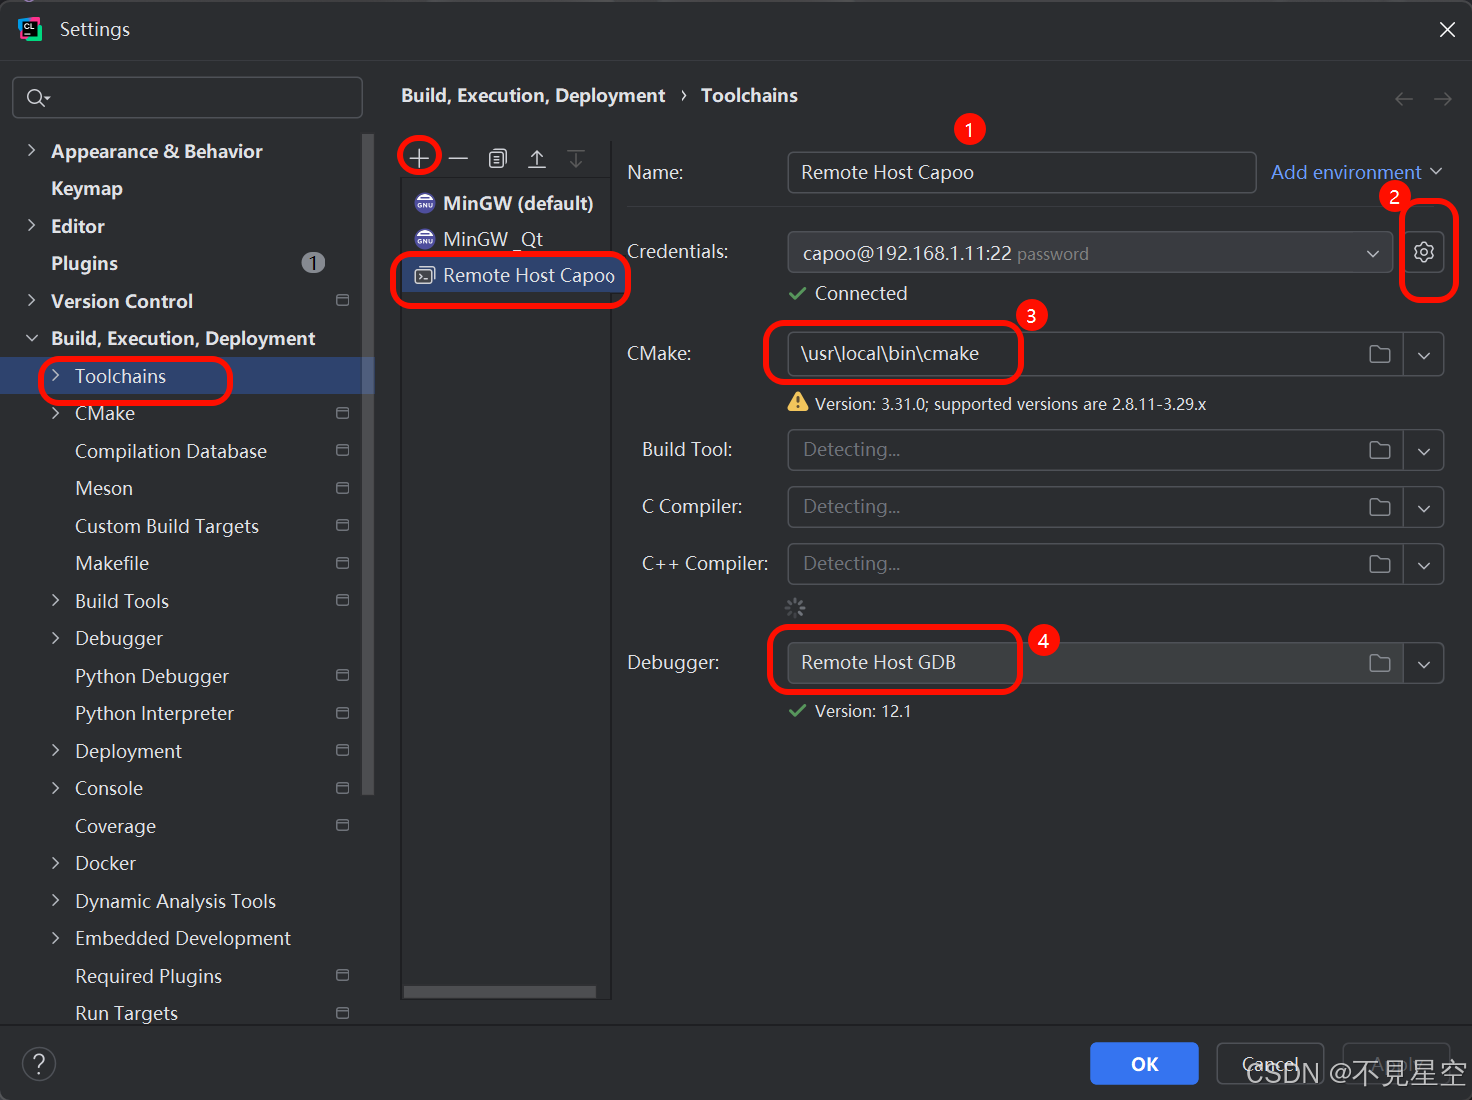Click the OK button
This screenshot has width=1472, height=1100.
[x=1144, y=1064]
